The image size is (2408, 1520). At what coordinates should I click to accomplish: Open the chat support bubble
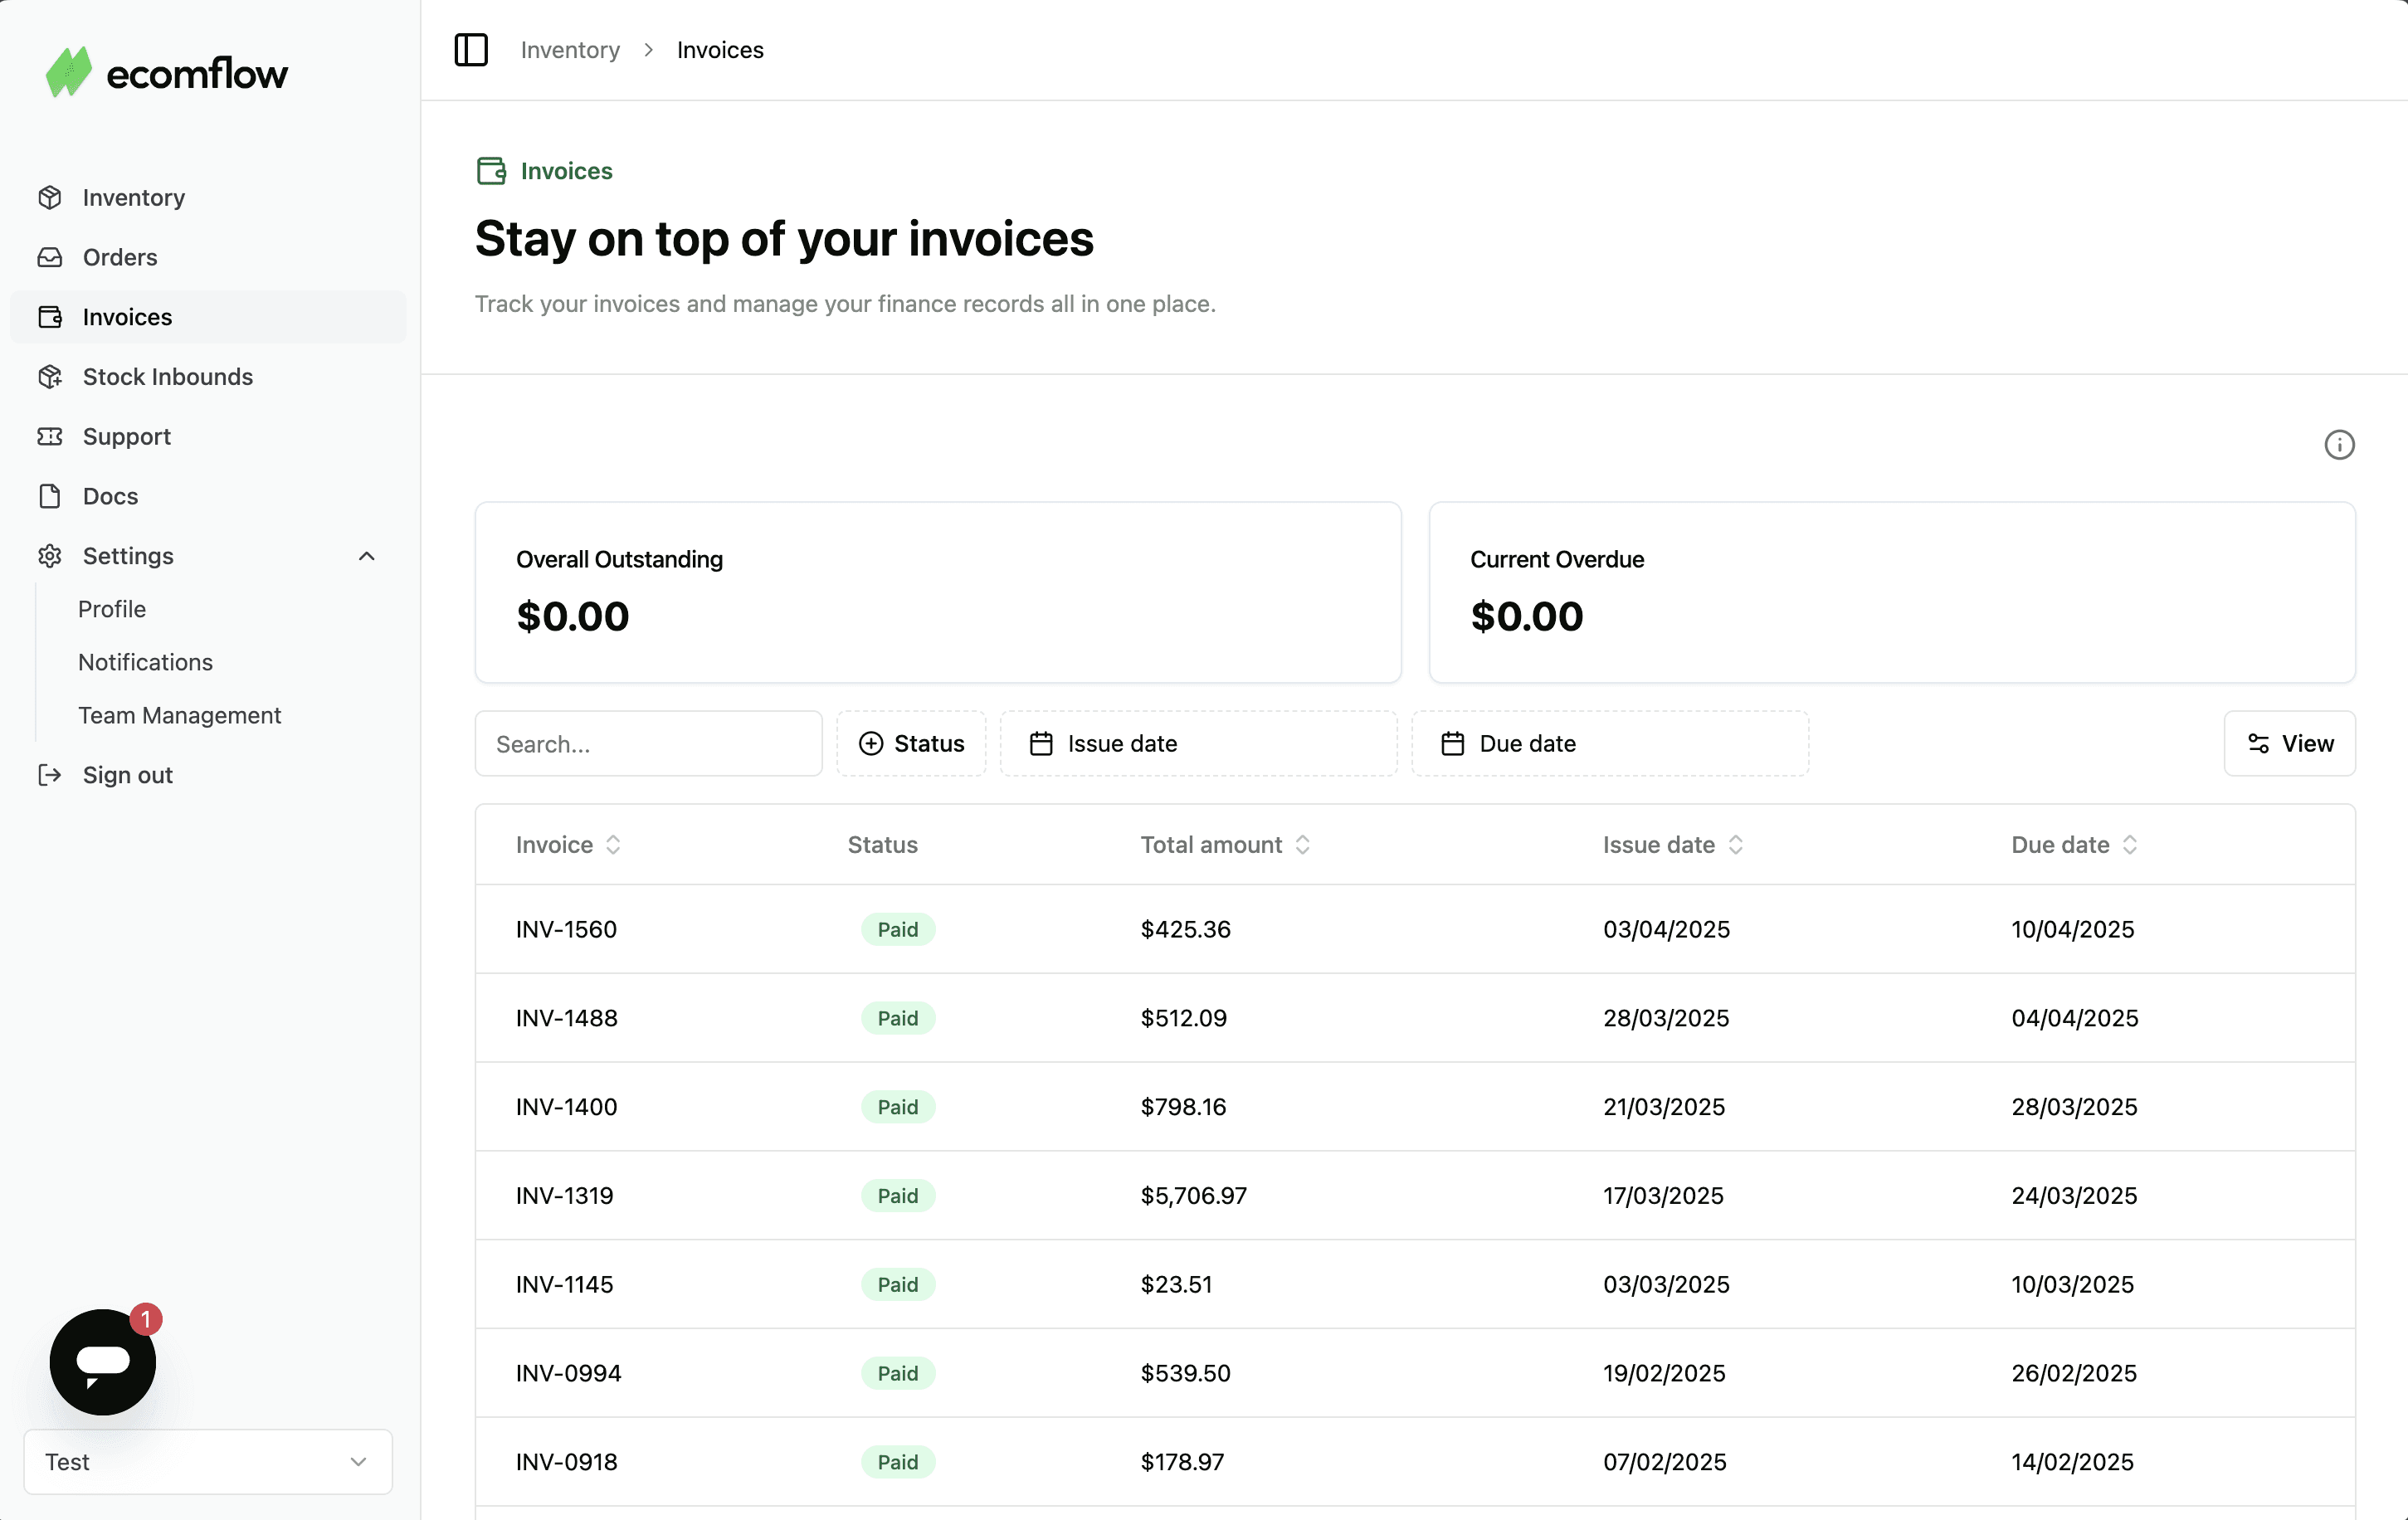[x=103, y=1361]
